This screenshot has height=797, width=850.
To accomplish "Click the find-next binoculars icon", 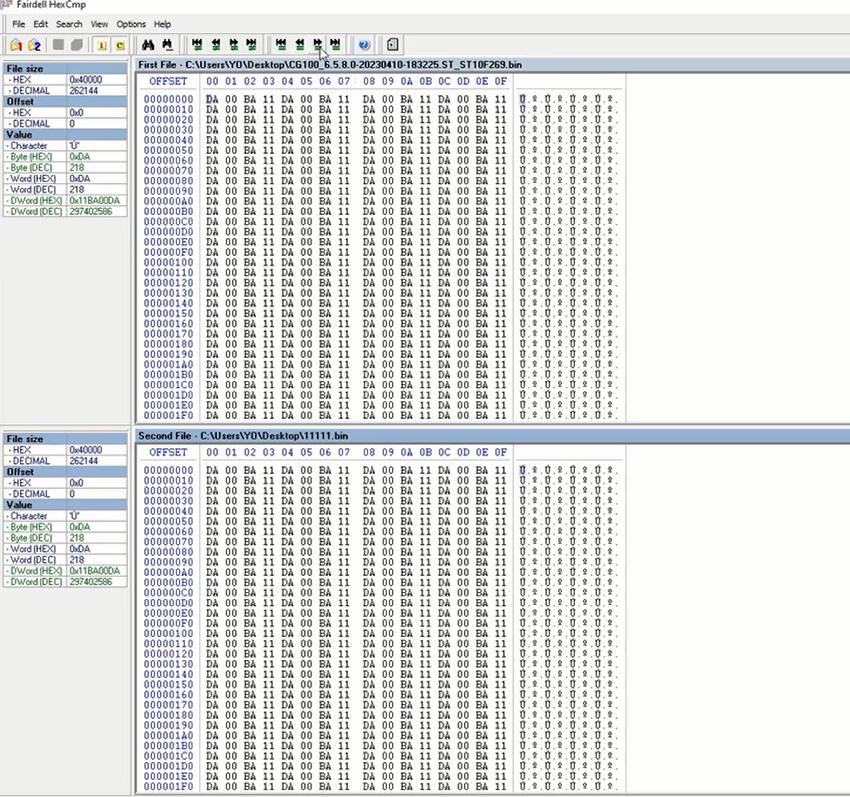I will click(x=168, y=45).
